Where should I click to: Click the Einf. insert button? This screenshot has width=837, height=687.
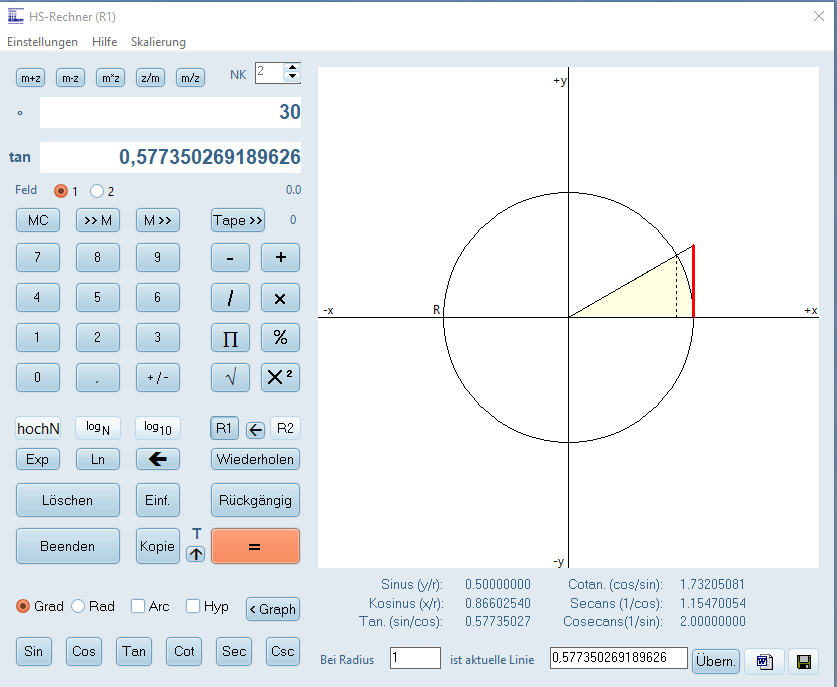[x=158, y=500]
